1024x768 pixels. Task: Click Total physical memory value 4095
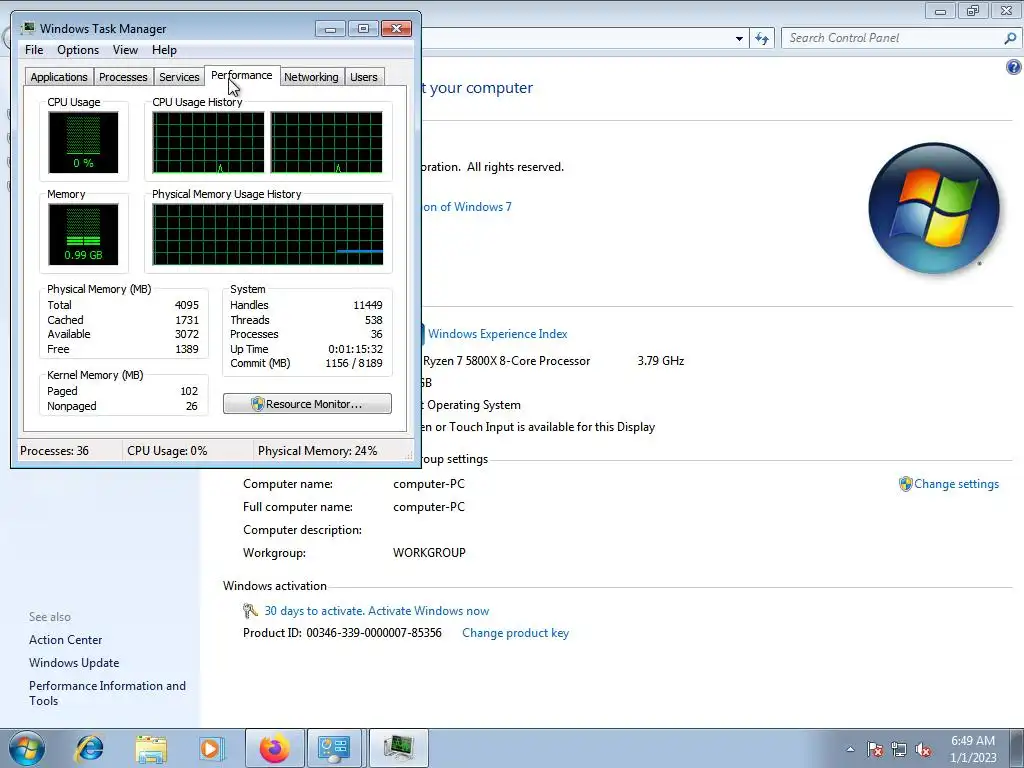[187, 305]
